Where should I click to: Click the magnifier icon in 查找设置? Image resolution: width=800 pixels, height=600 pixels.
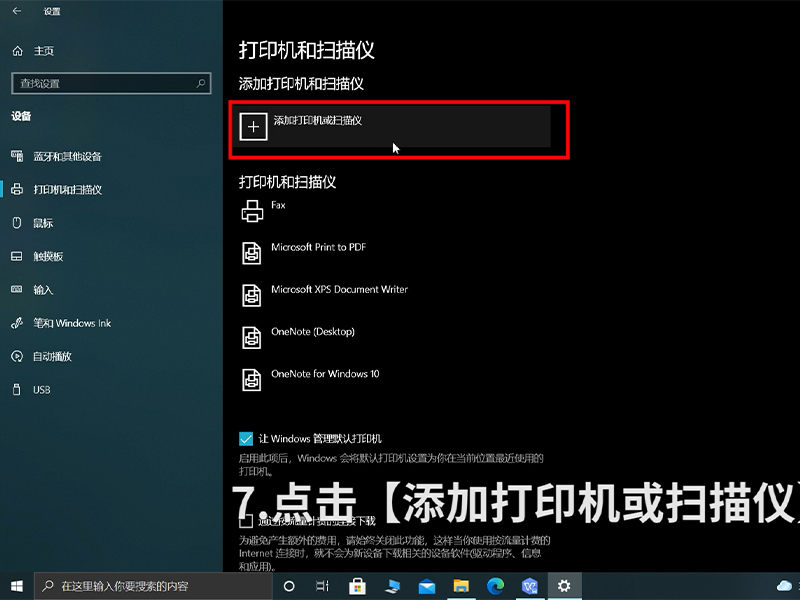point(201,83)
